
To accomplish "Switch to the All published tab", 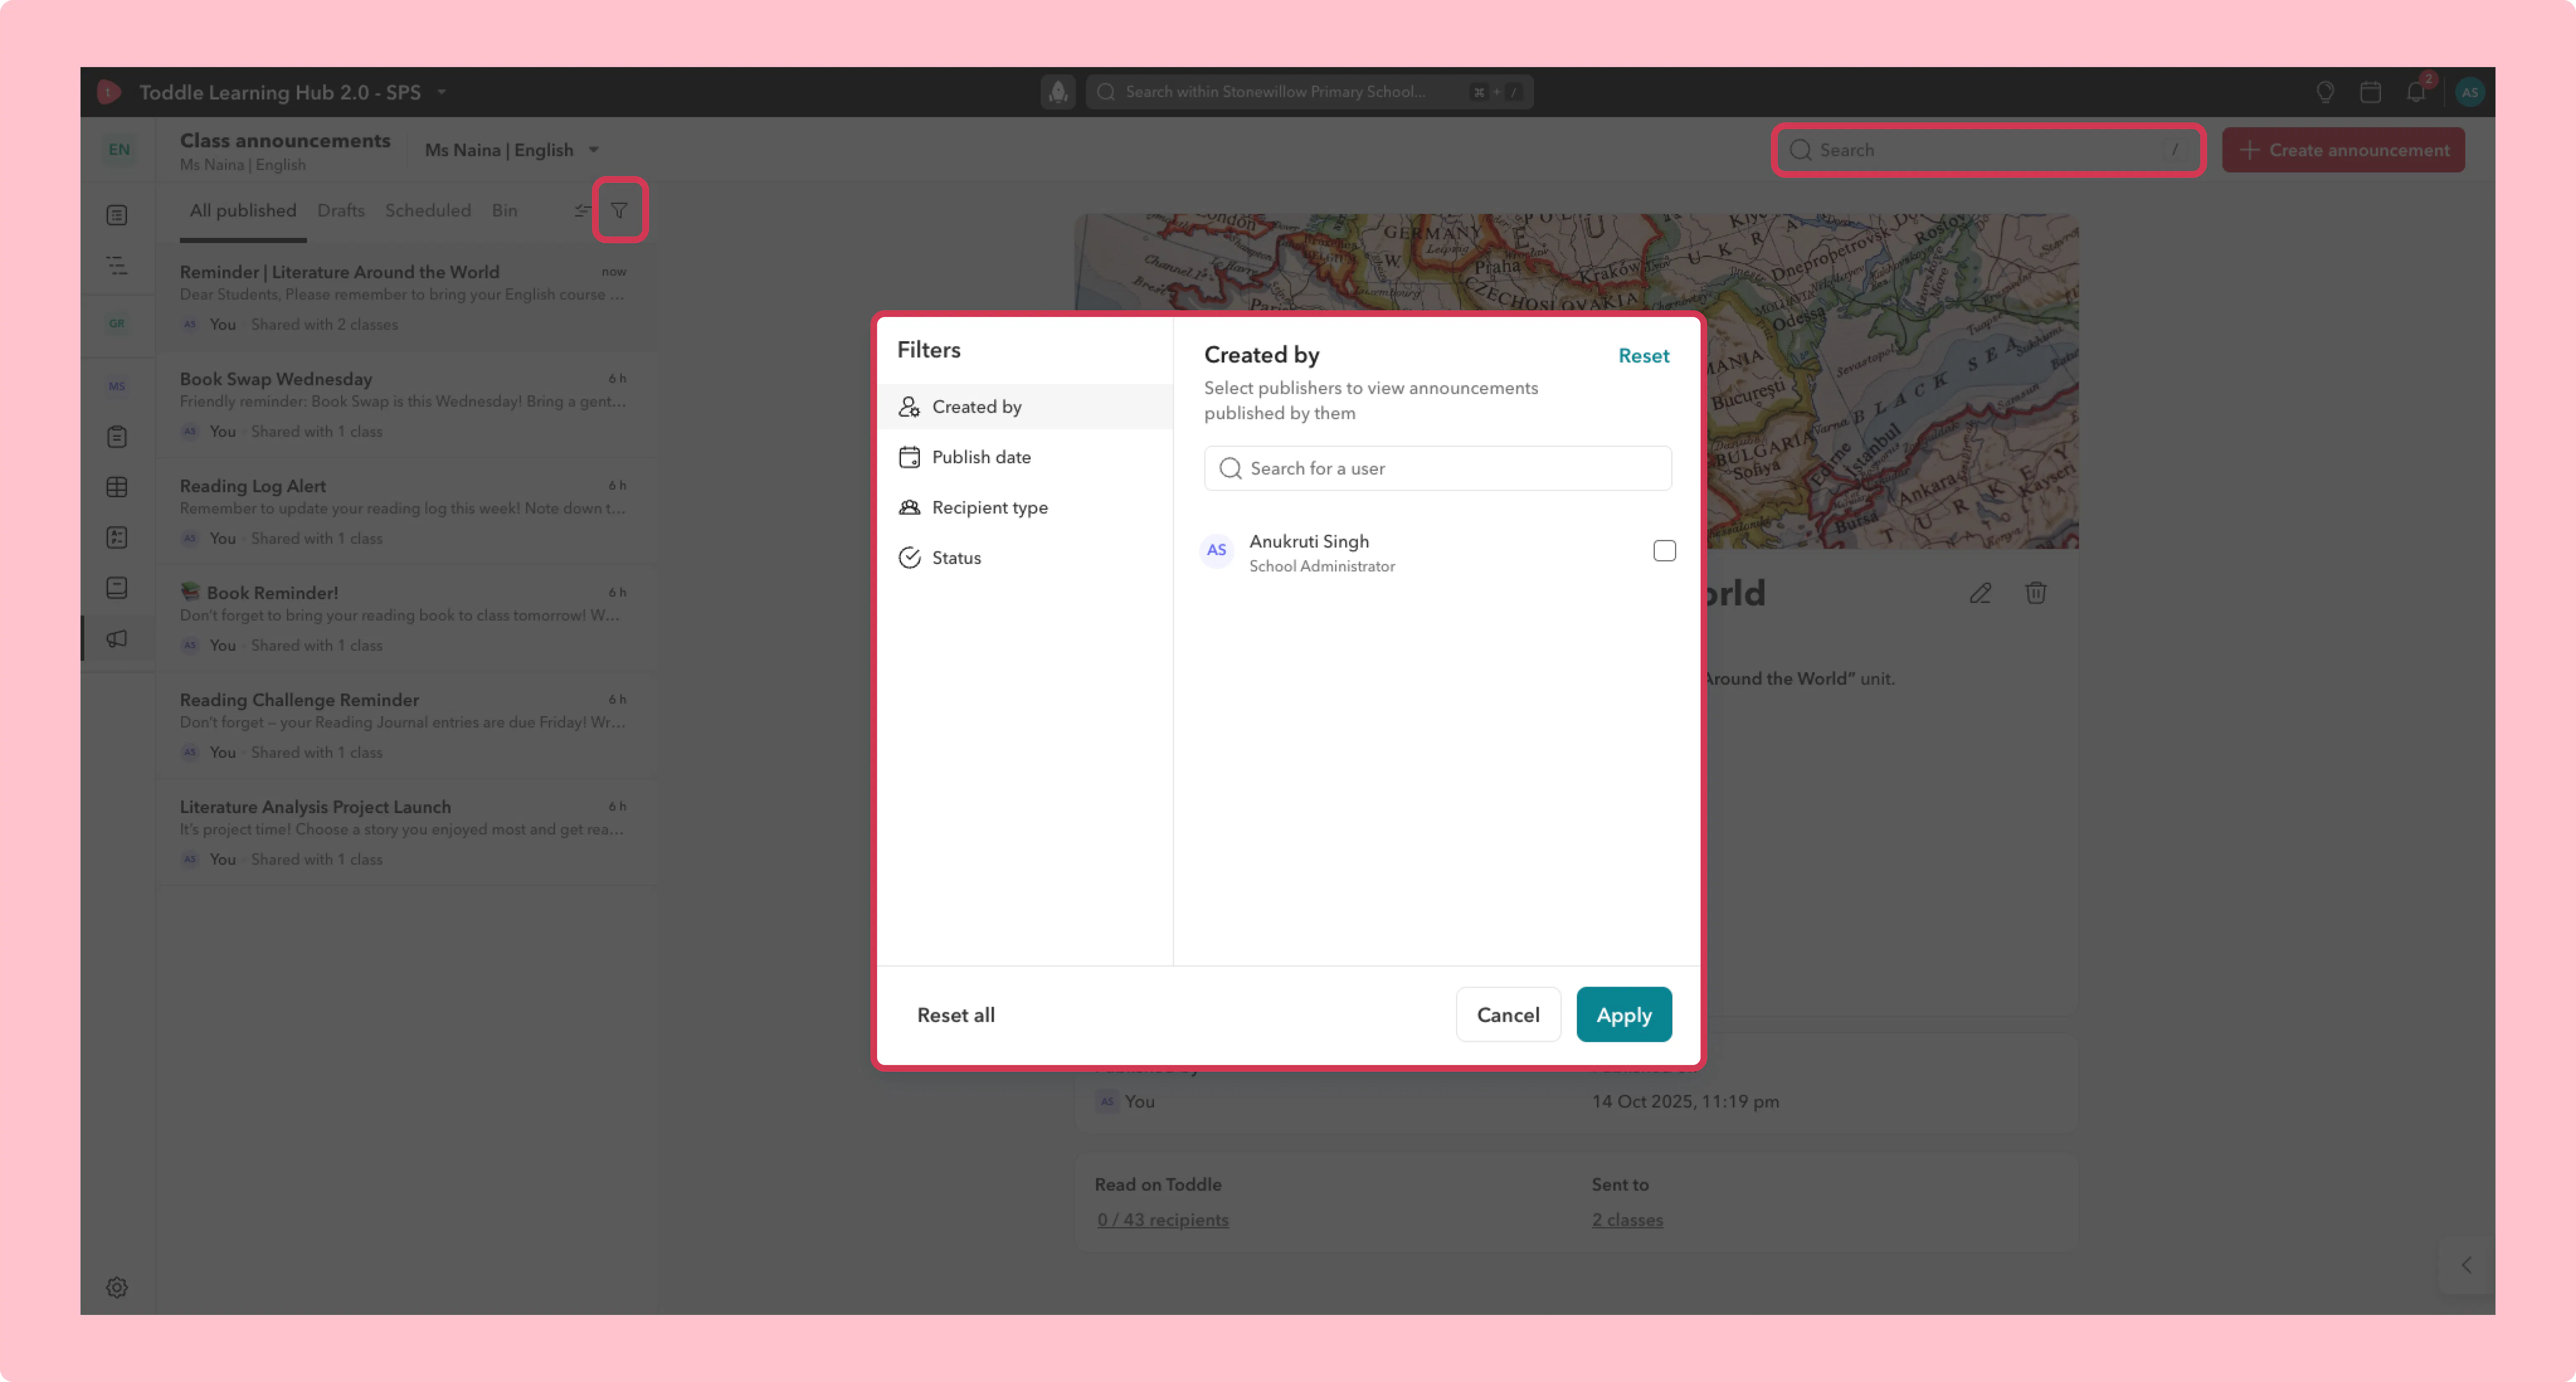I will 243,210.
